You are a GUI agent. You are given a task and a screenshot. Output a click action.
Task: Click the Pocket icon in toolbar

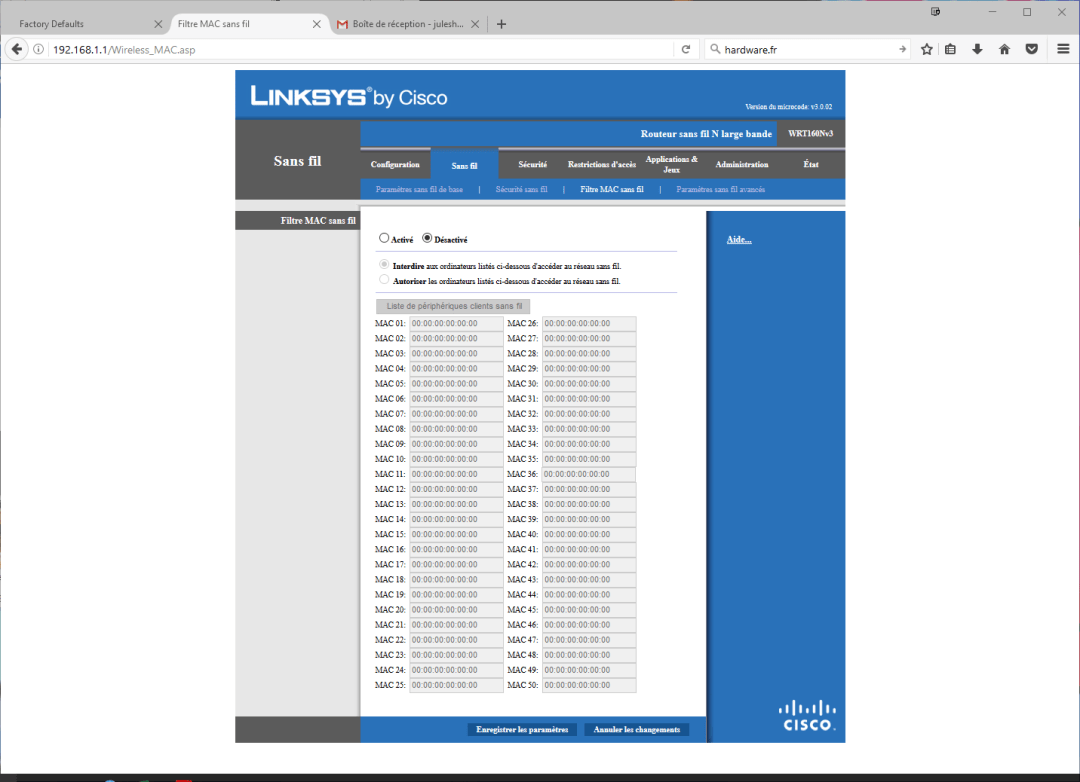1031,49
